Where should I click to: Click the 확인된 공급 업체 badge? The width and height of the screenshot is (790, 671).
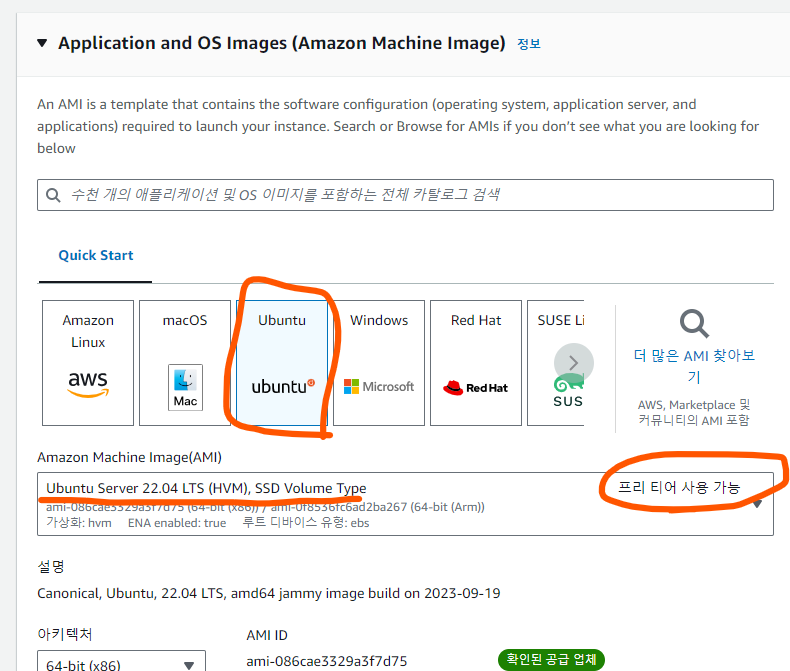click(551, 659)
